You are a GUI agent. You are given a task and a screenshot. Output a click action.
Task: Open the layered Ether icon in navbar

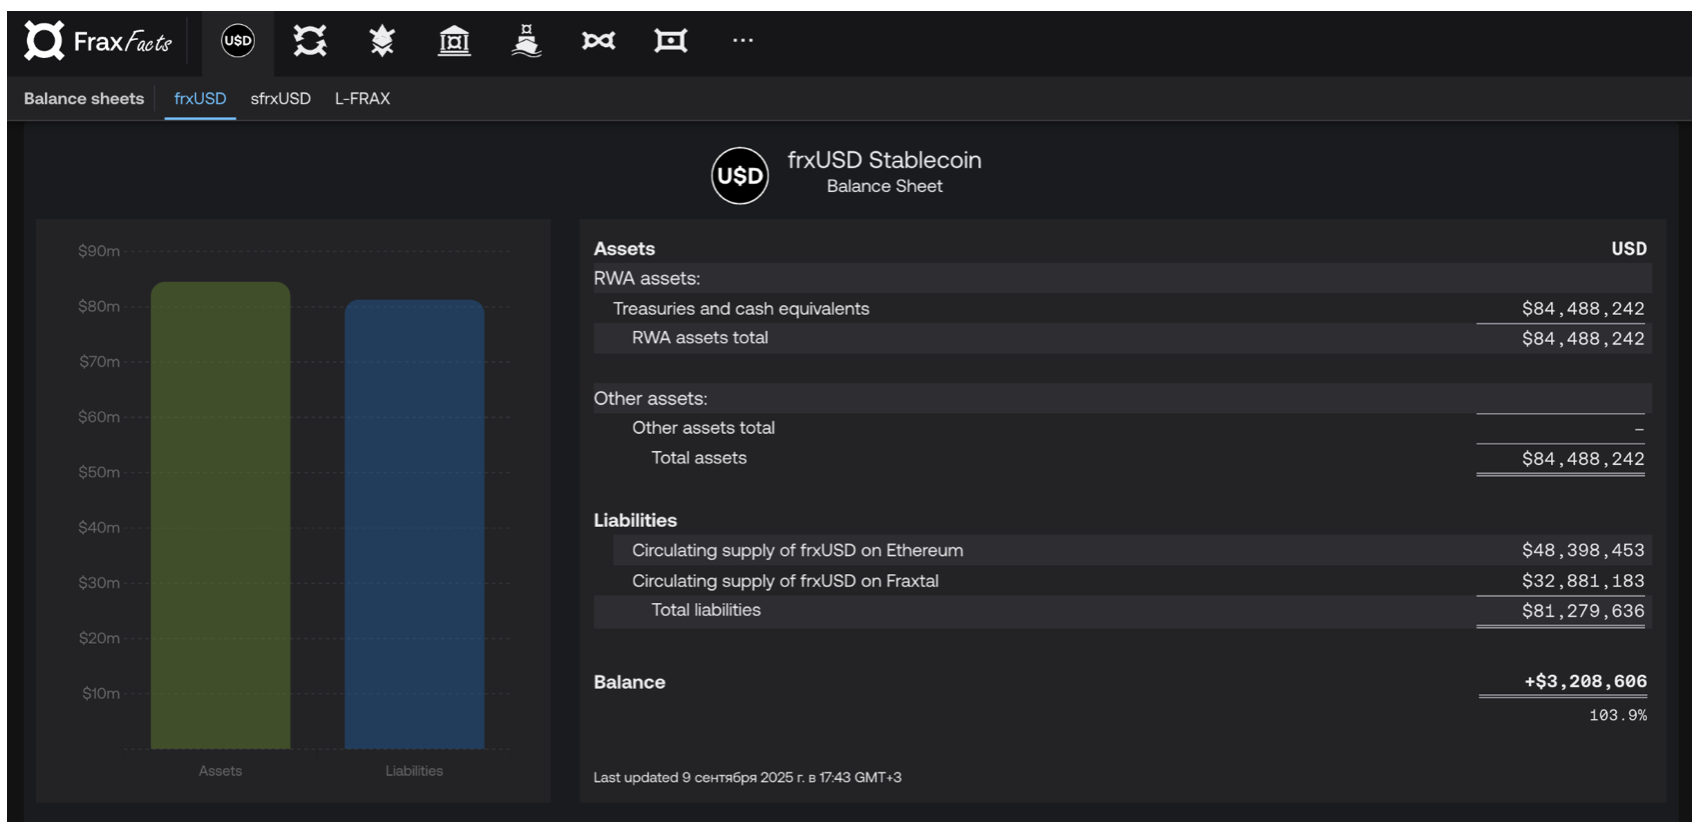[382, 41]
